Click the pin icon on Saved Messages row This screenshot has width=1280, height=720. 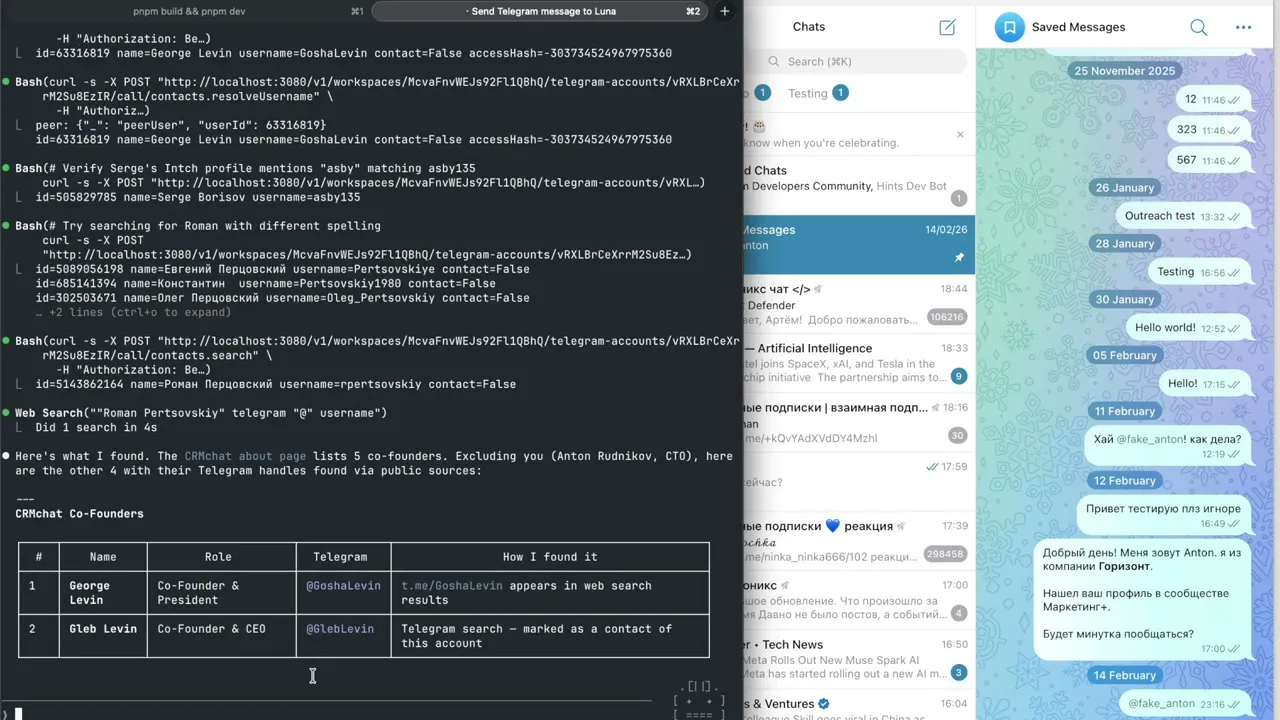coord(959,257)
